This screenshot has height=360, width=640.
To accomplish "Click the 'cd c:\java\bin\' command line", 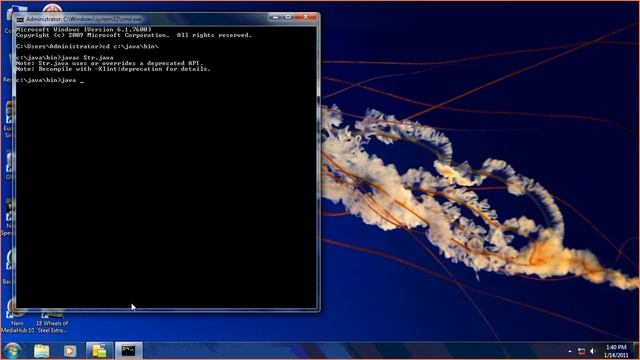I will [x=87, y=46].
